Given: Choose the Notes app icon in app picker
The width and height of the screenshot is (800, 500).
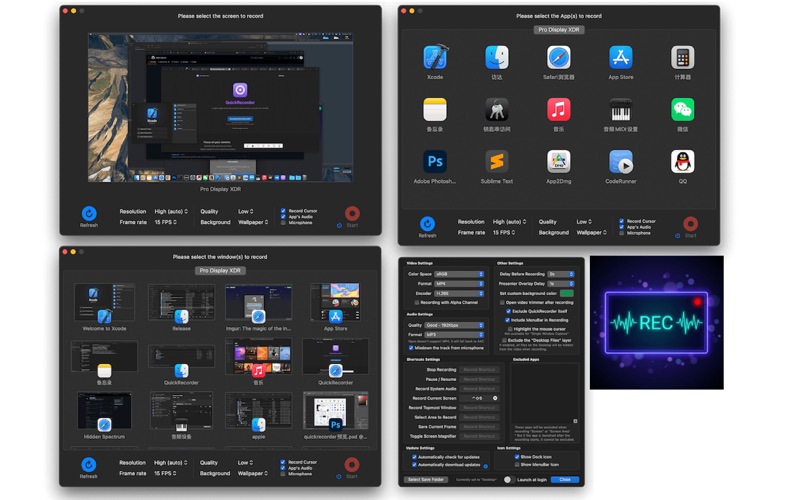Looking at the screenshot, I should pyautogui.click(x=435, y=109).
